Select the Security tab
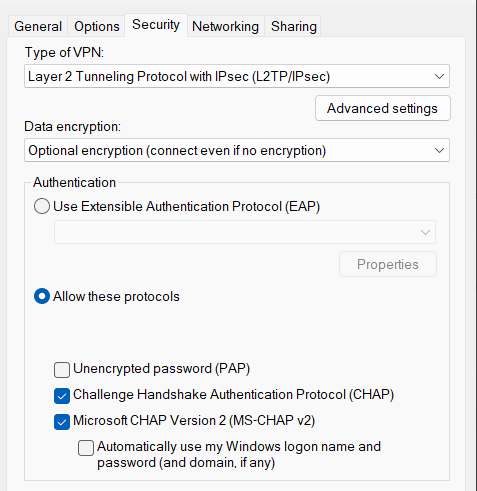The height and width of the screenshot is (491, 477). coord(156,25)
